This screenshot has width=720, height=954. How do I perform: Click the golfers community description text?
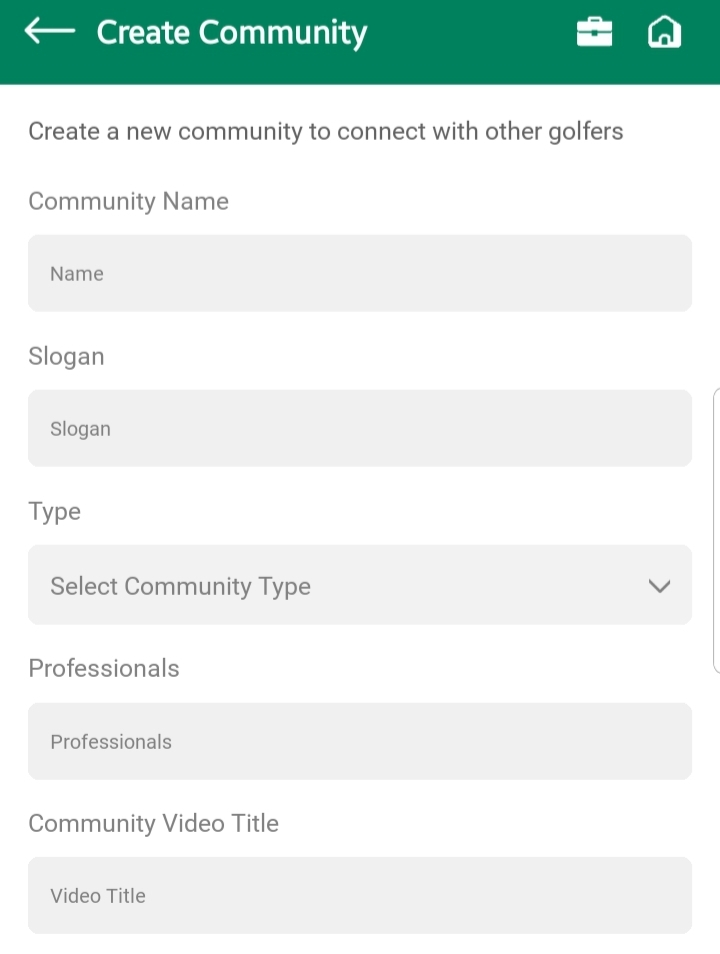[x=325, y=131]
